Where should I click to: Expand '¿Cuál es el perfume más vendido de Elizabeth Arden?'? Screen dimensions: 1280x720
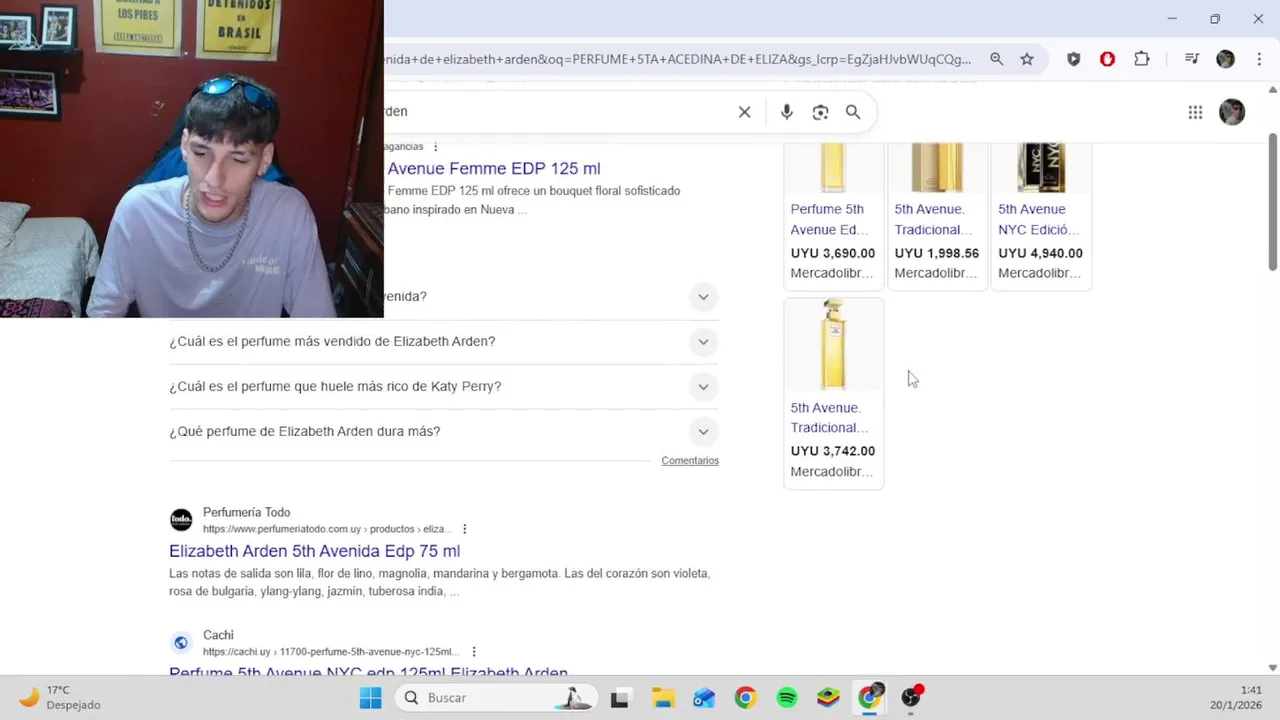[x=444, y=342]
